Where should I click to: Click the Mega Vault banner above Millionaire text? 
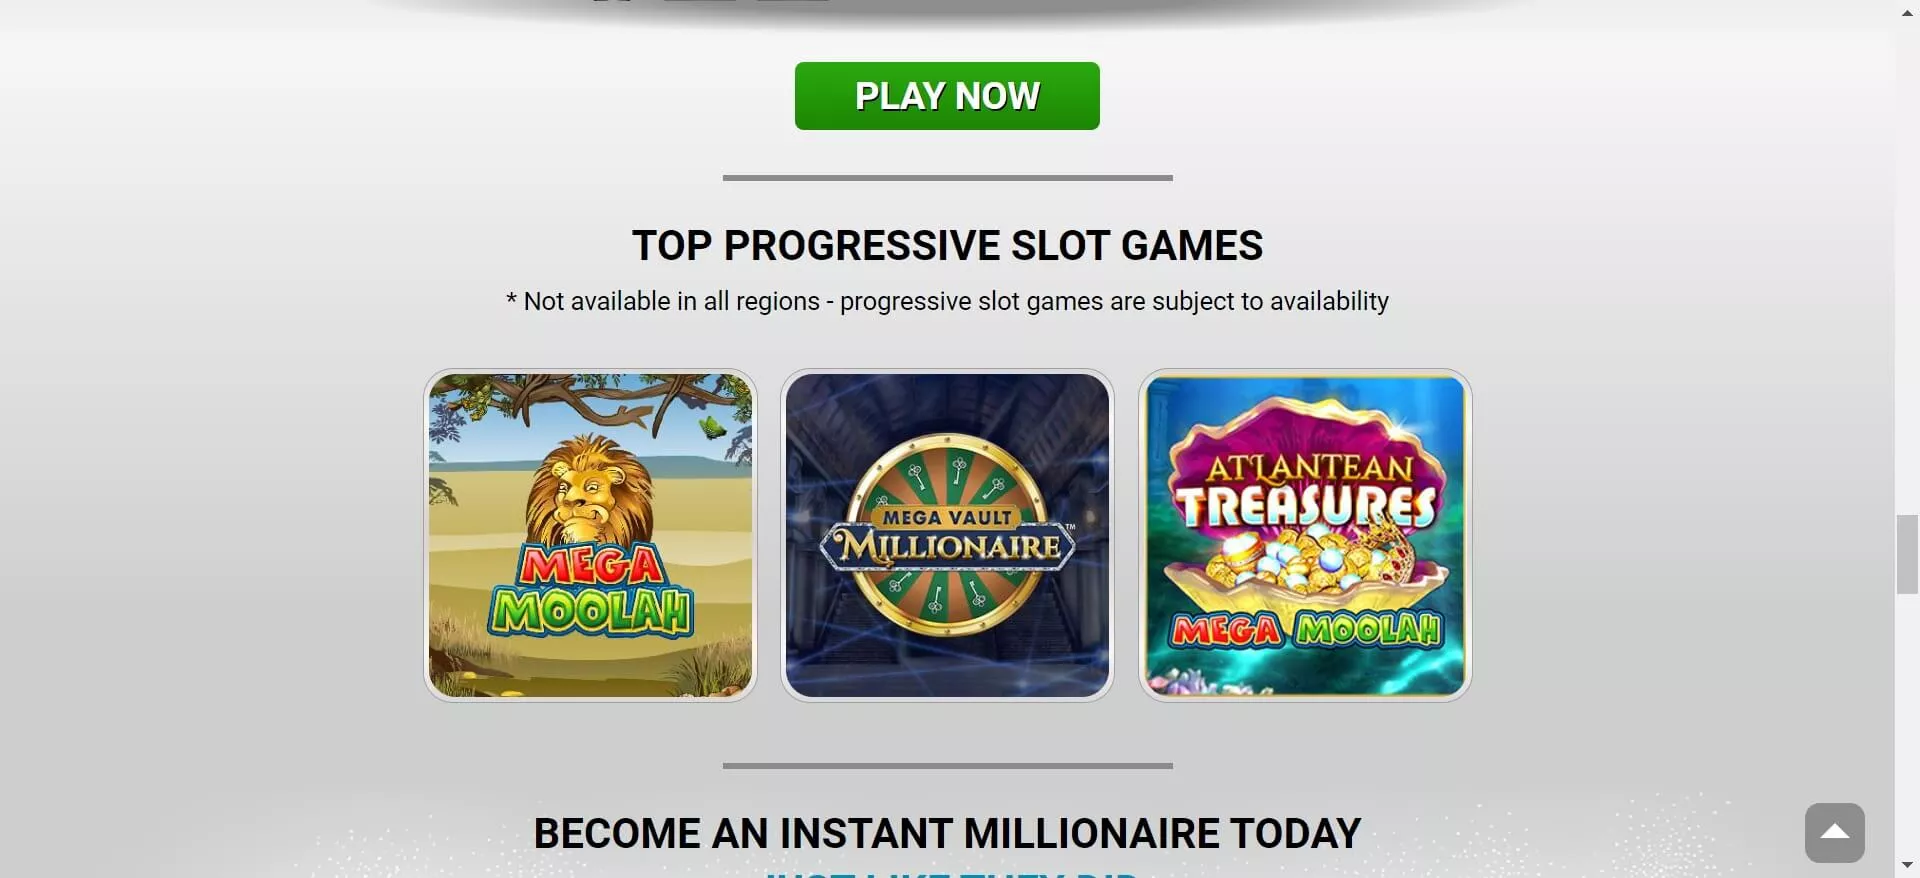pos(947,517)
